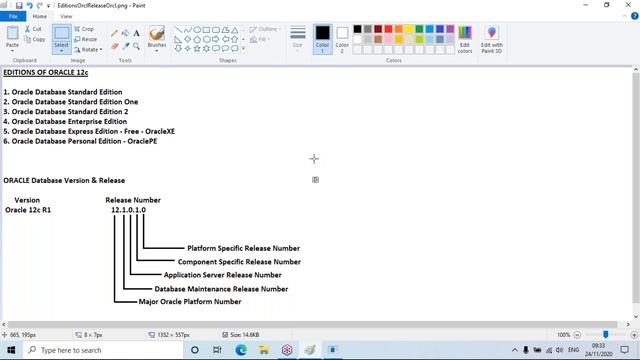Pick the yellow color swatch

[x=409, y=29]
